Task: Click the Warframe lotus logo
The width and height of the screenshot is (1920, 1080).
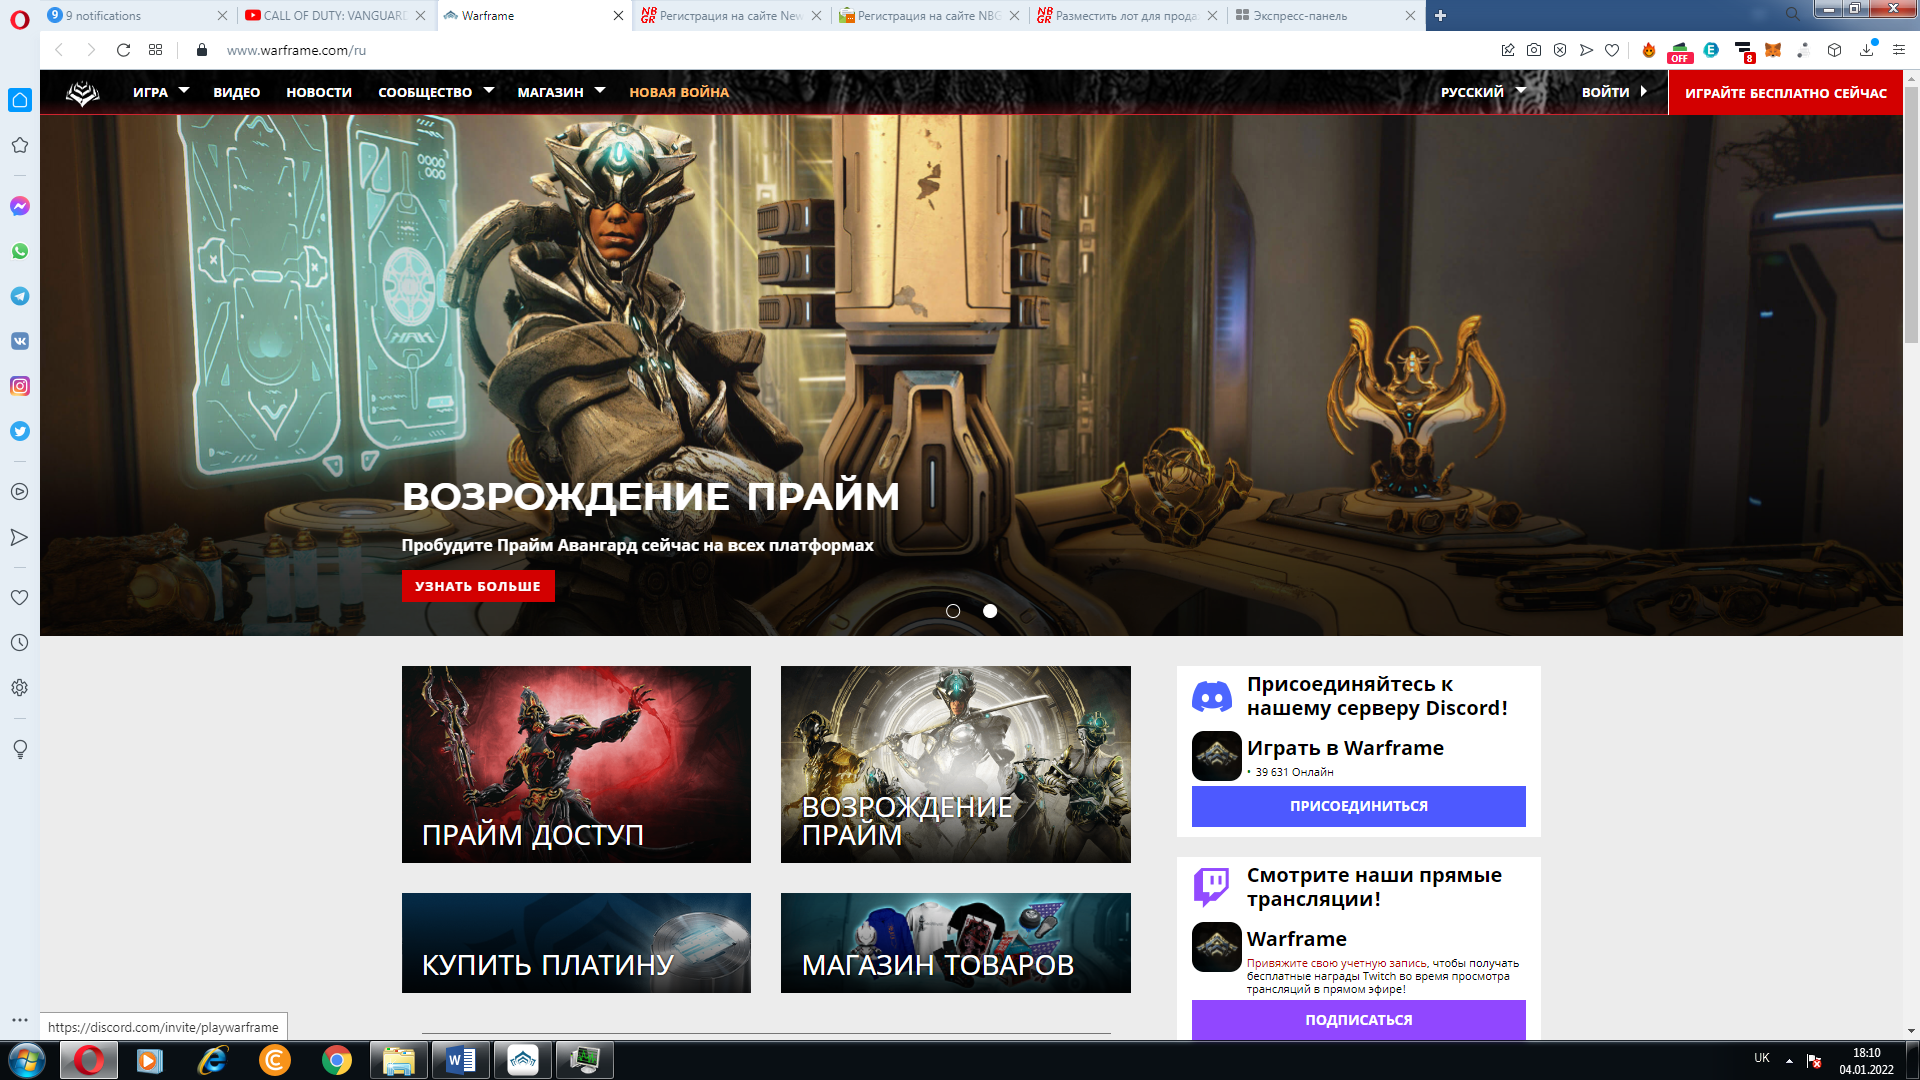Action: (x=83, y=93)
